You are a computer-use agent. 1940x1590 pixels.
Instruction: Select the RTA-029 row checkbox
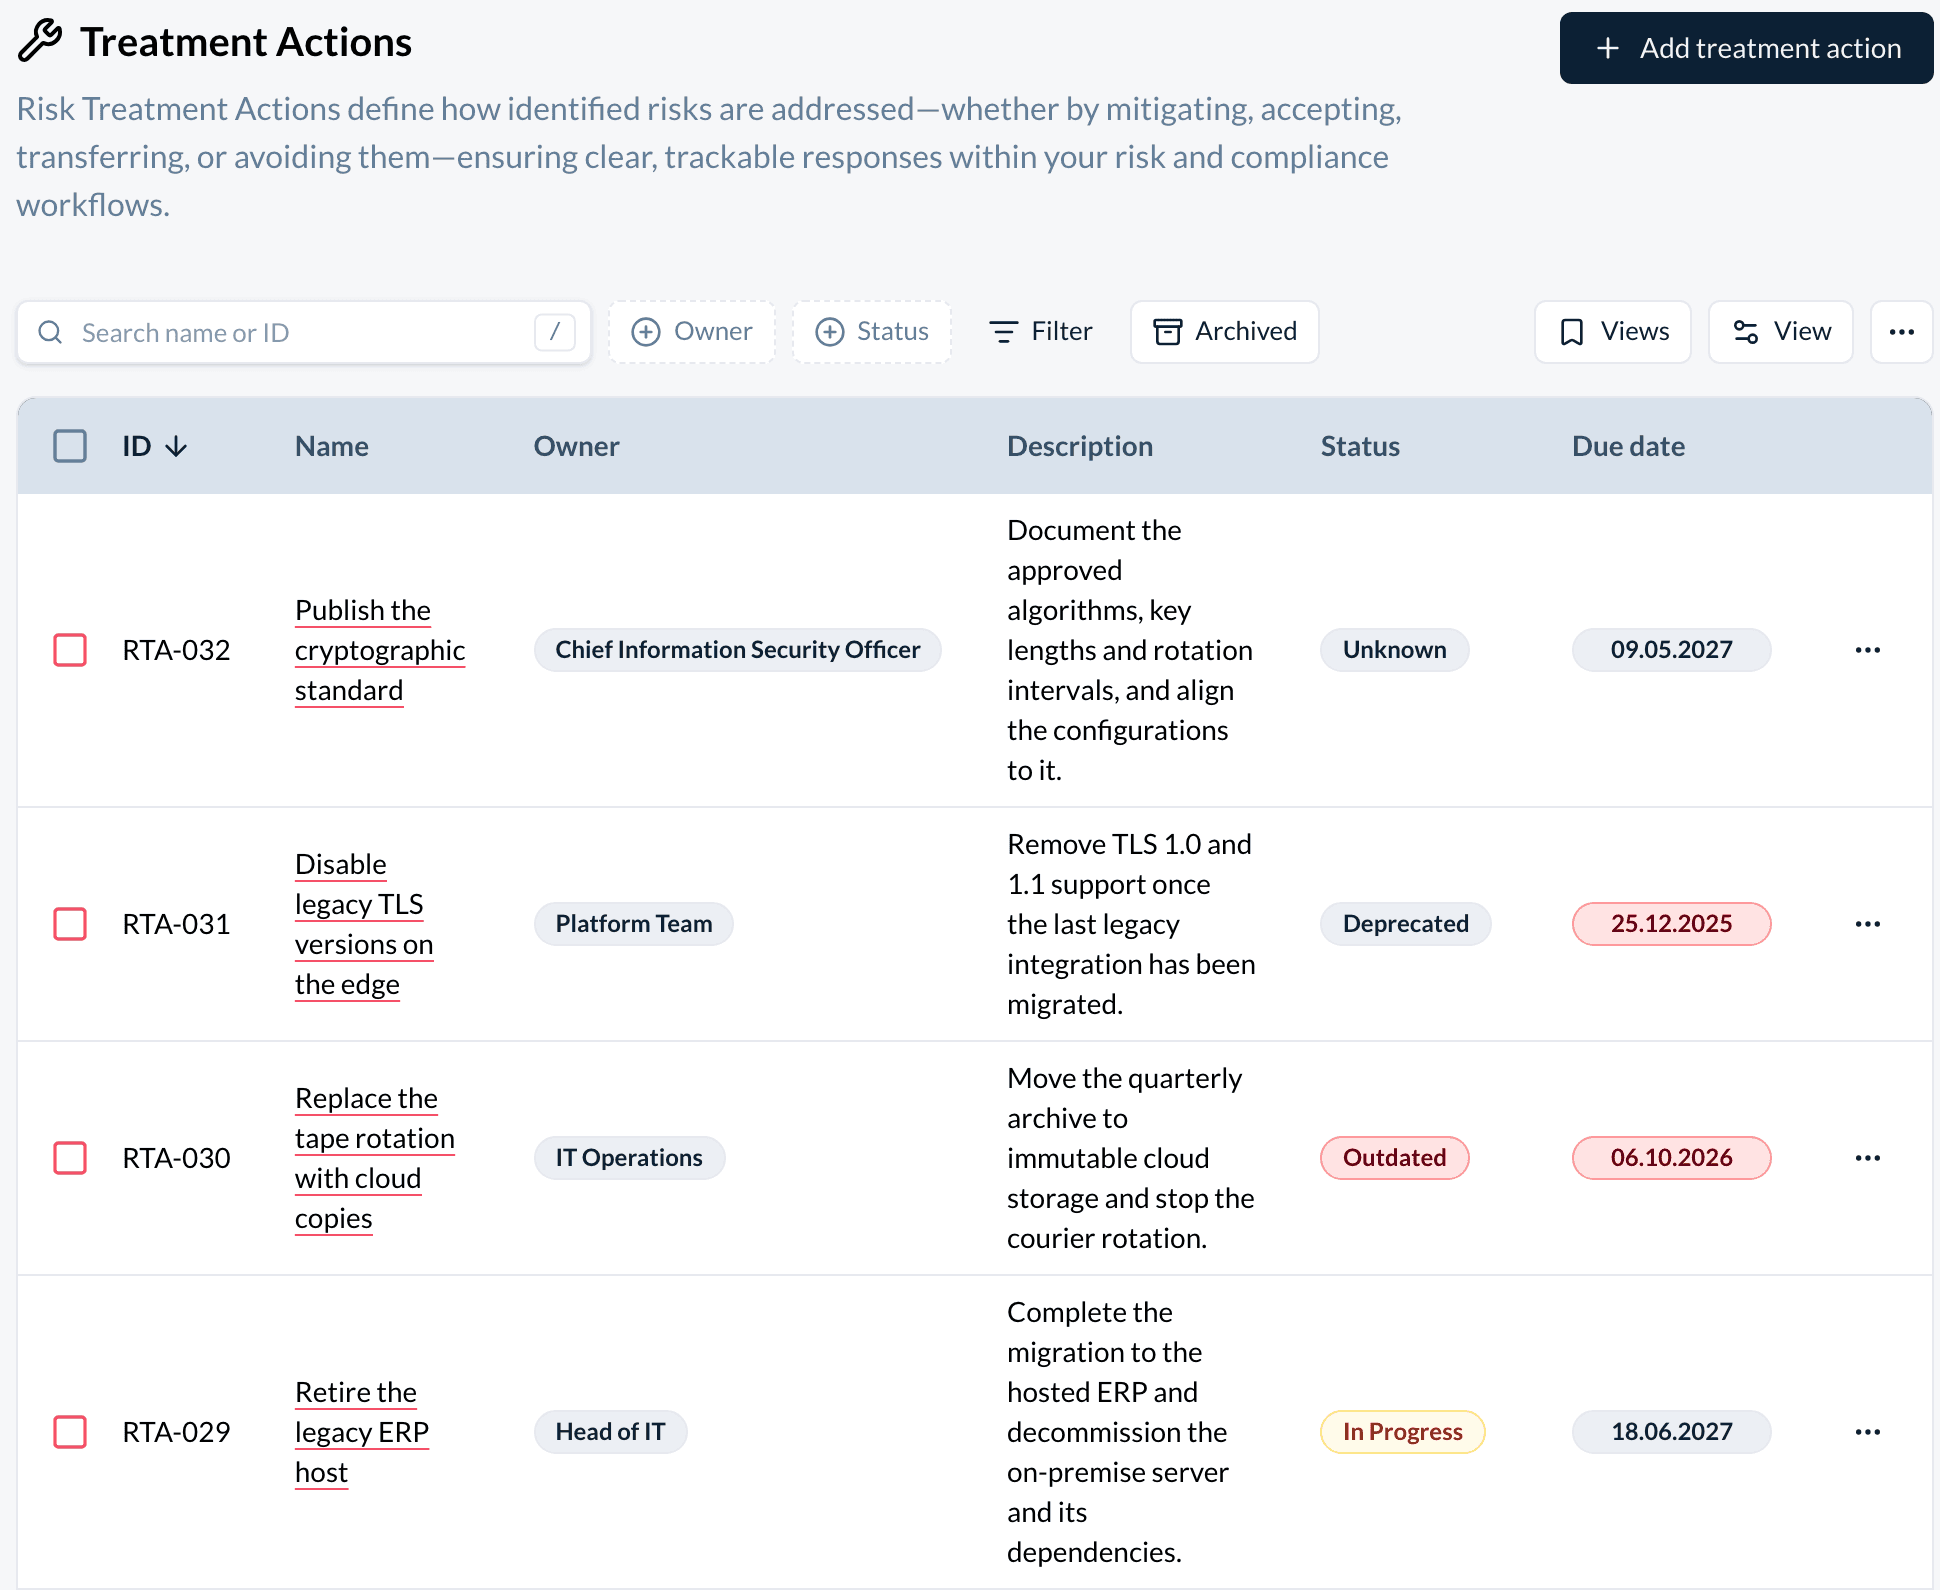tap(70, 1432)
